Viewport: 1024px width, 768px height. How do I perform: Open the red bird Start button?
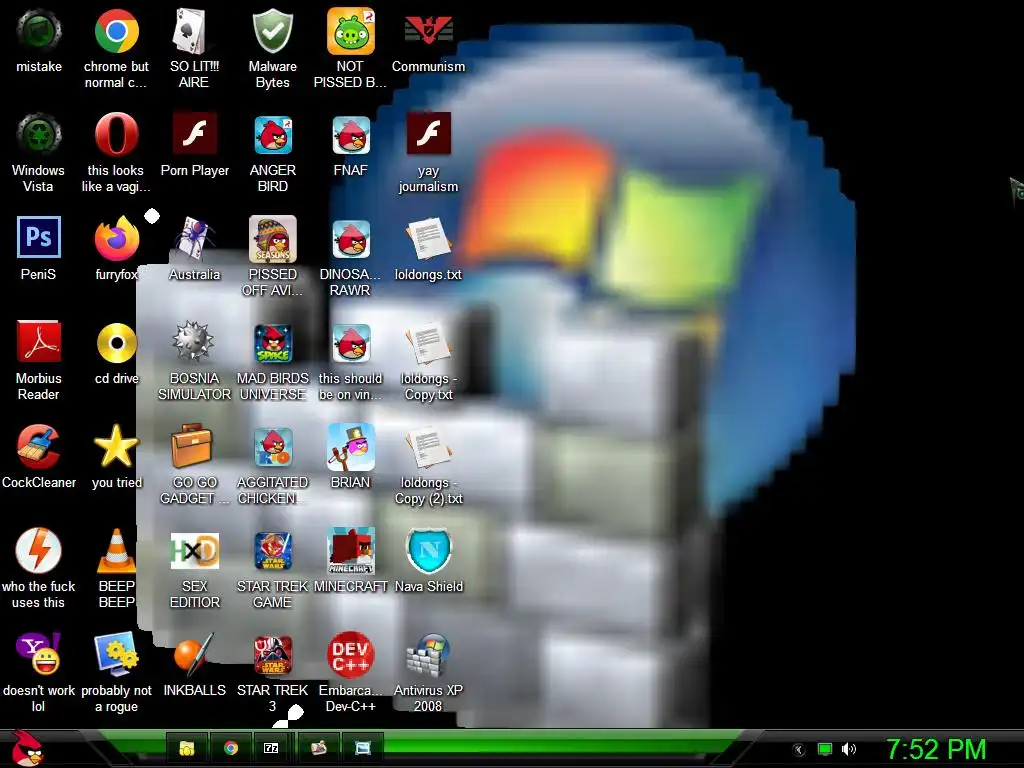pos(26,748)
